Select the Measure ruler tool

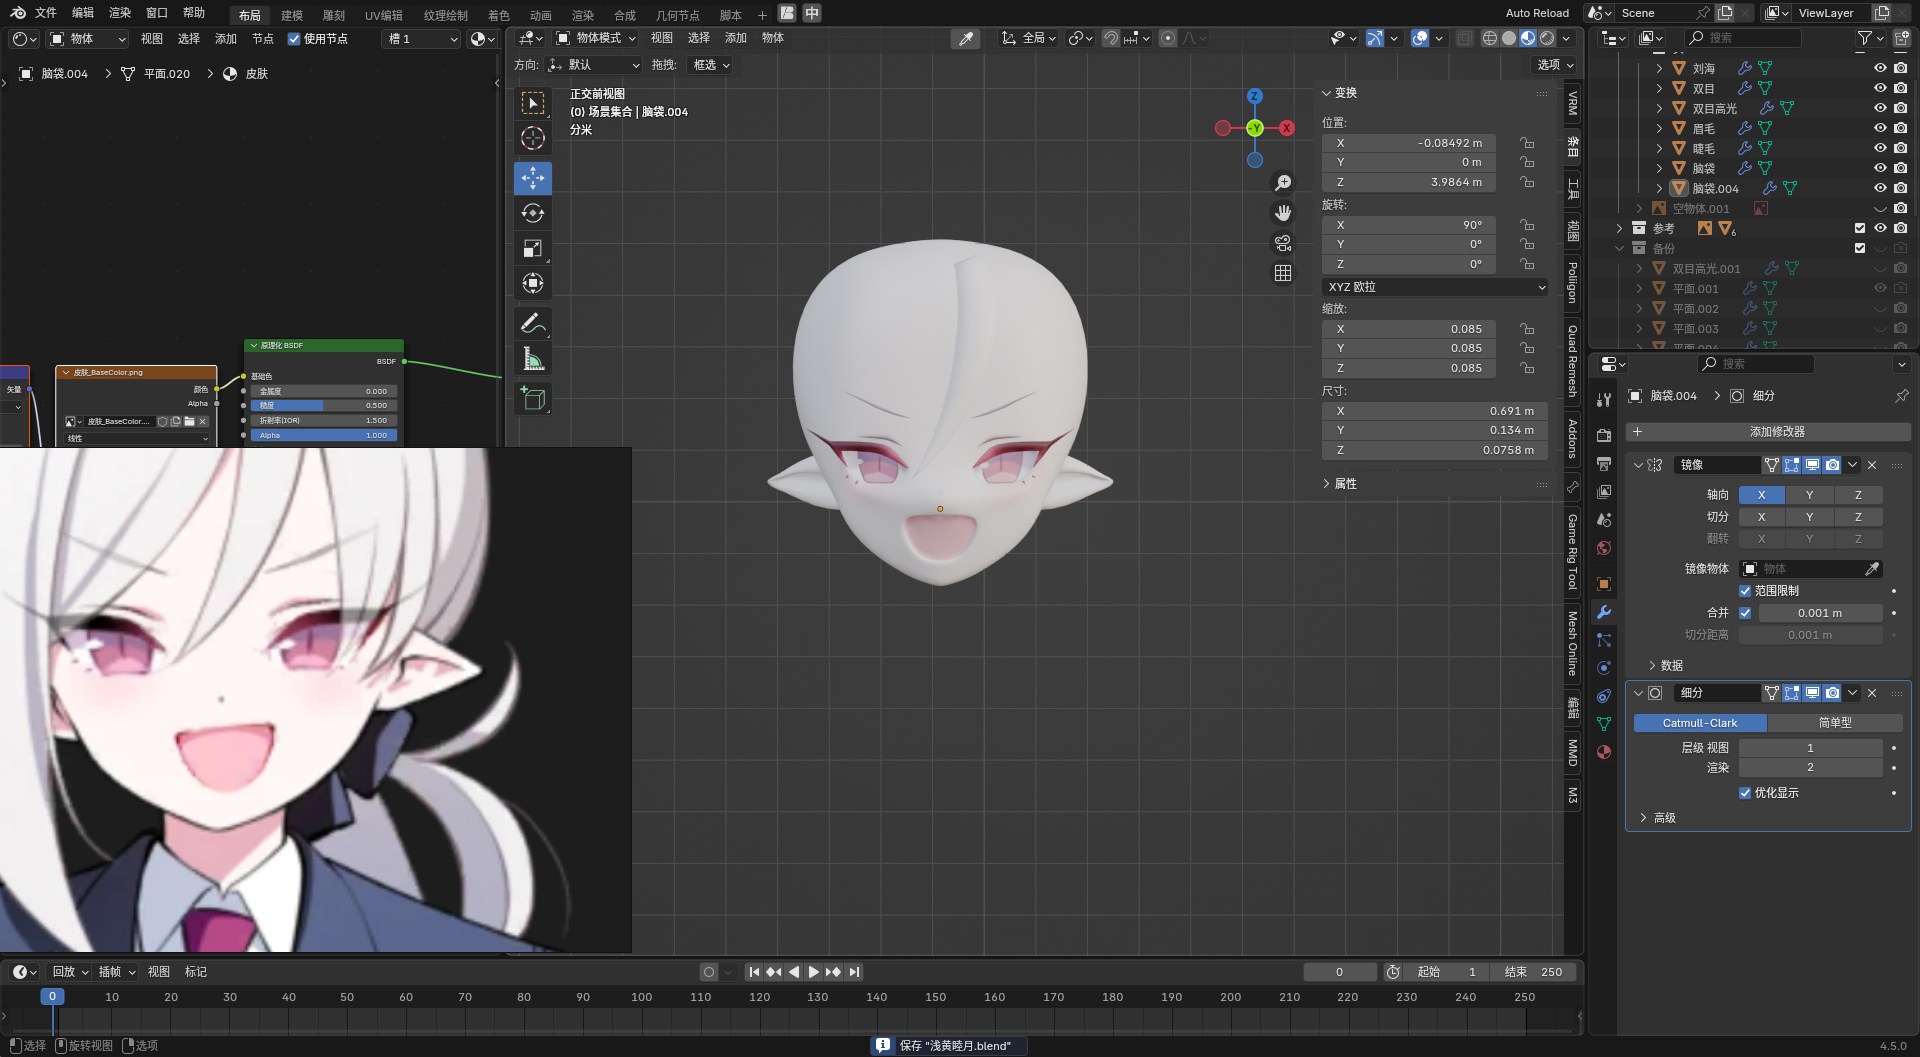click(x=533, y=360)
